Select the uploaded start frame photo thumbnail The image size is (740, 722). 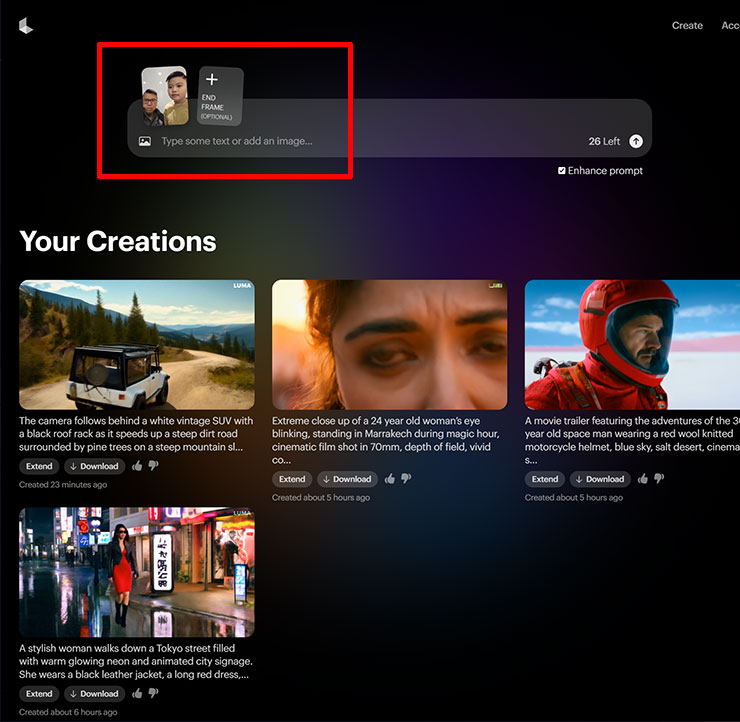[164, 96]
